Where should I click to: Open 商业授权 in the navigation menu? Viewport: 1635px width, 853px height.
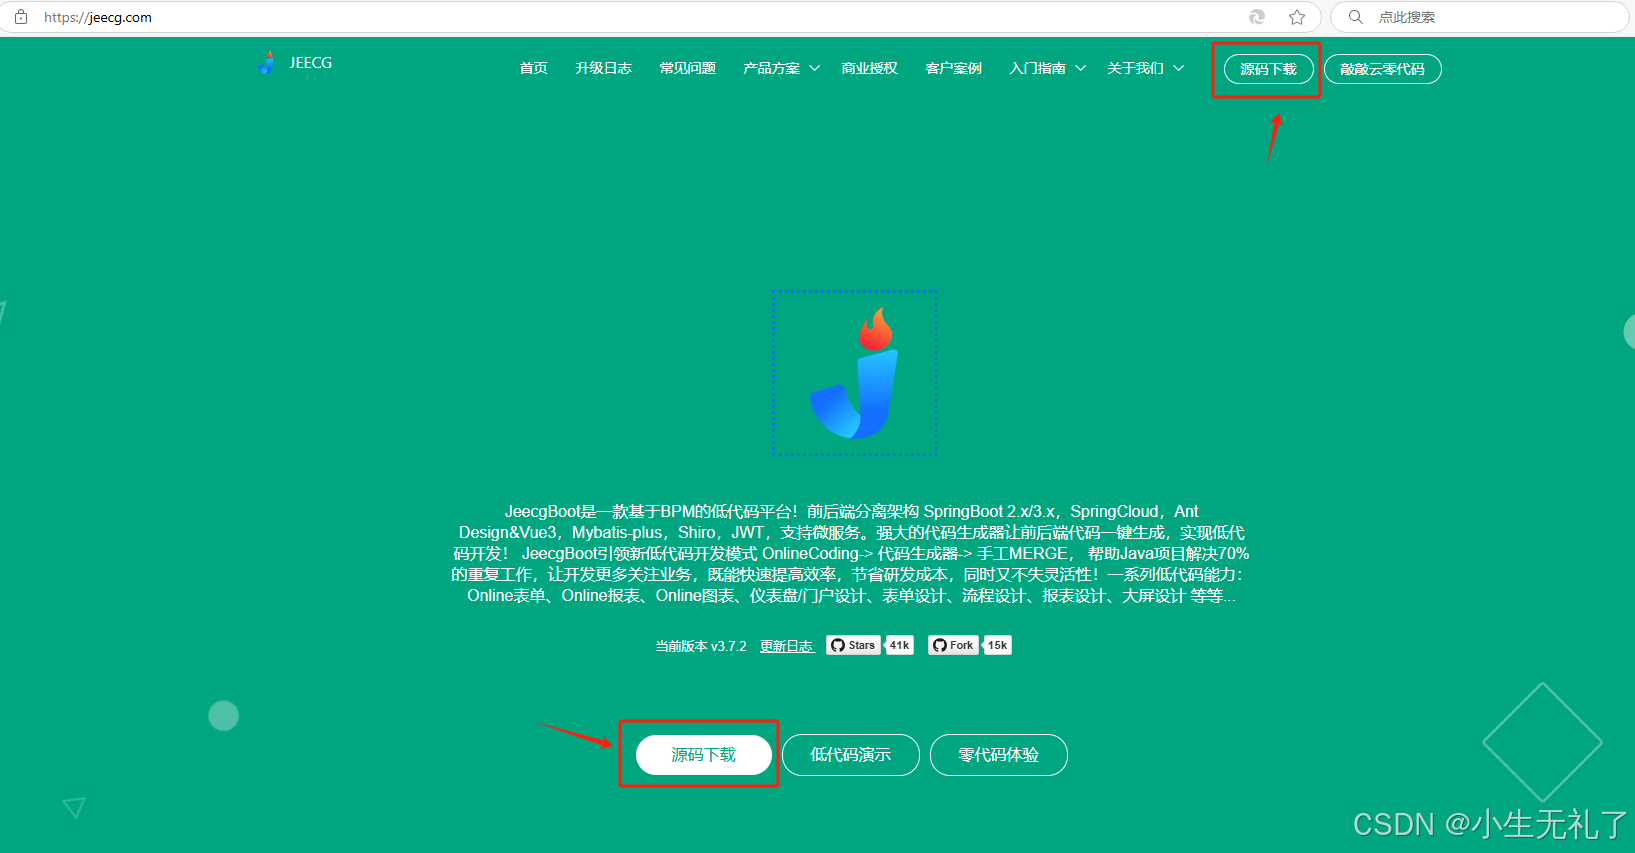click(x=869, y=68)
